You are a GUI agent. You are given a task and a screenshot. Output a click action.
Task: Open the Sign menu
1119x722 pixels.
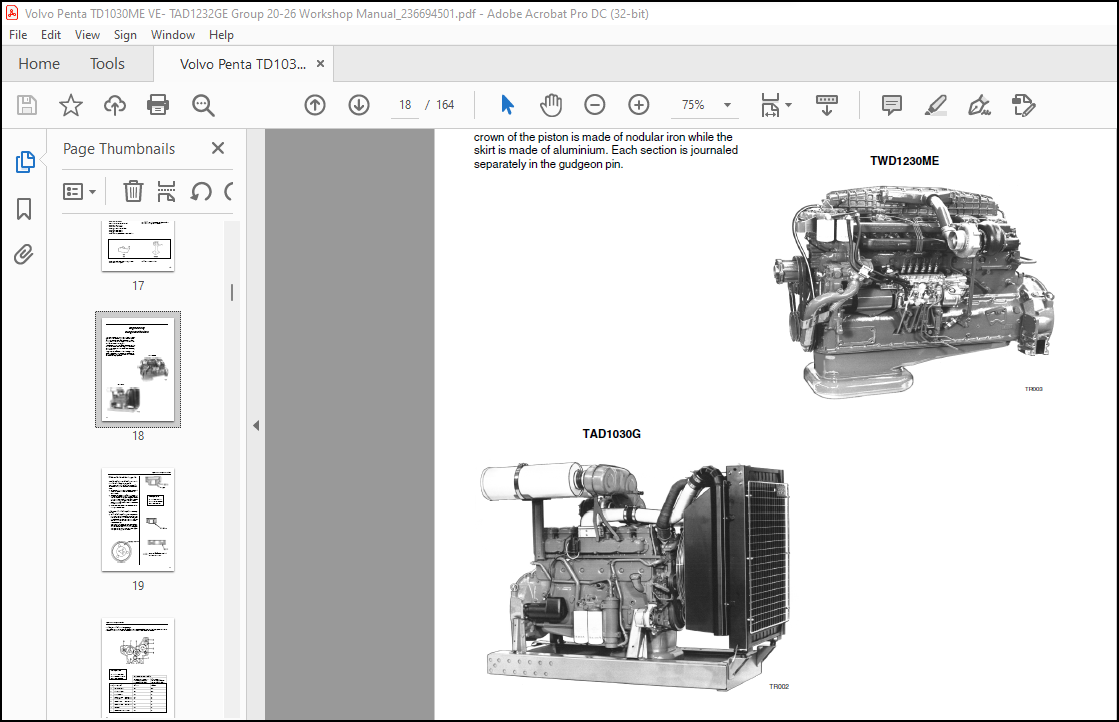tap(125, 34)
